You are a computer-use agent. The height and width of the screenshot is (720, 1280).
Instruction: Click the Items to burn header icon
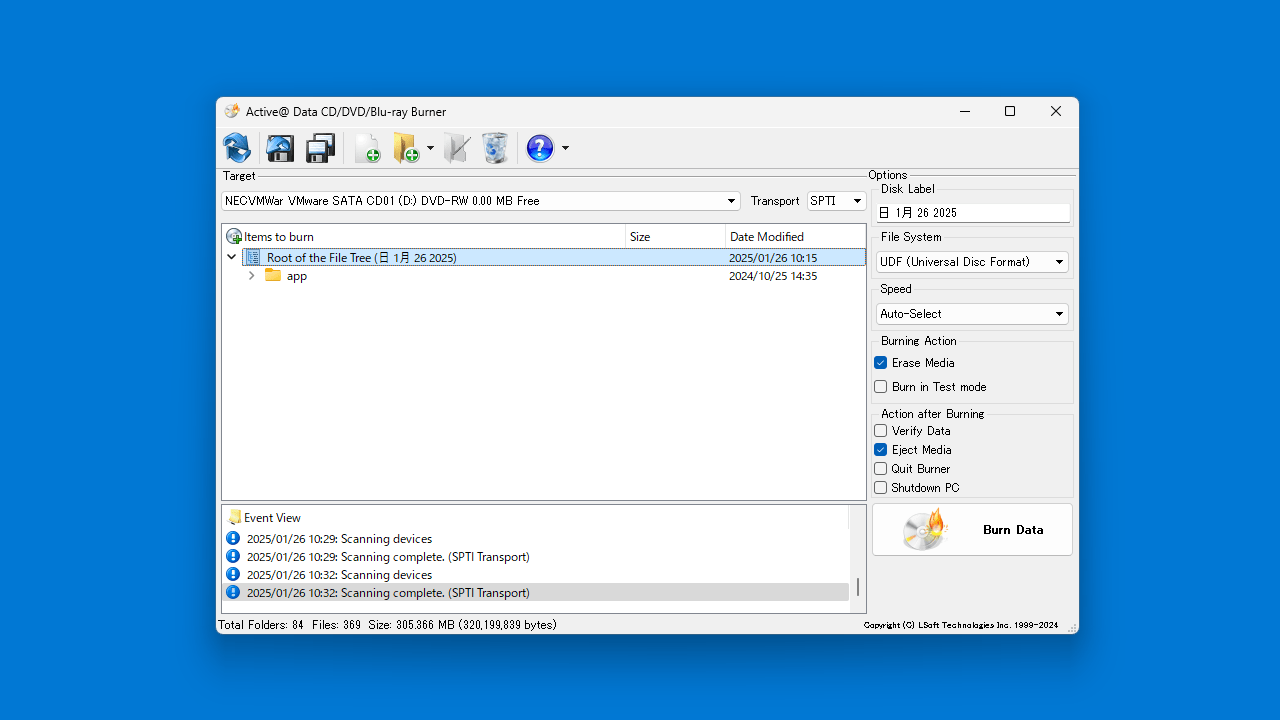234,237
